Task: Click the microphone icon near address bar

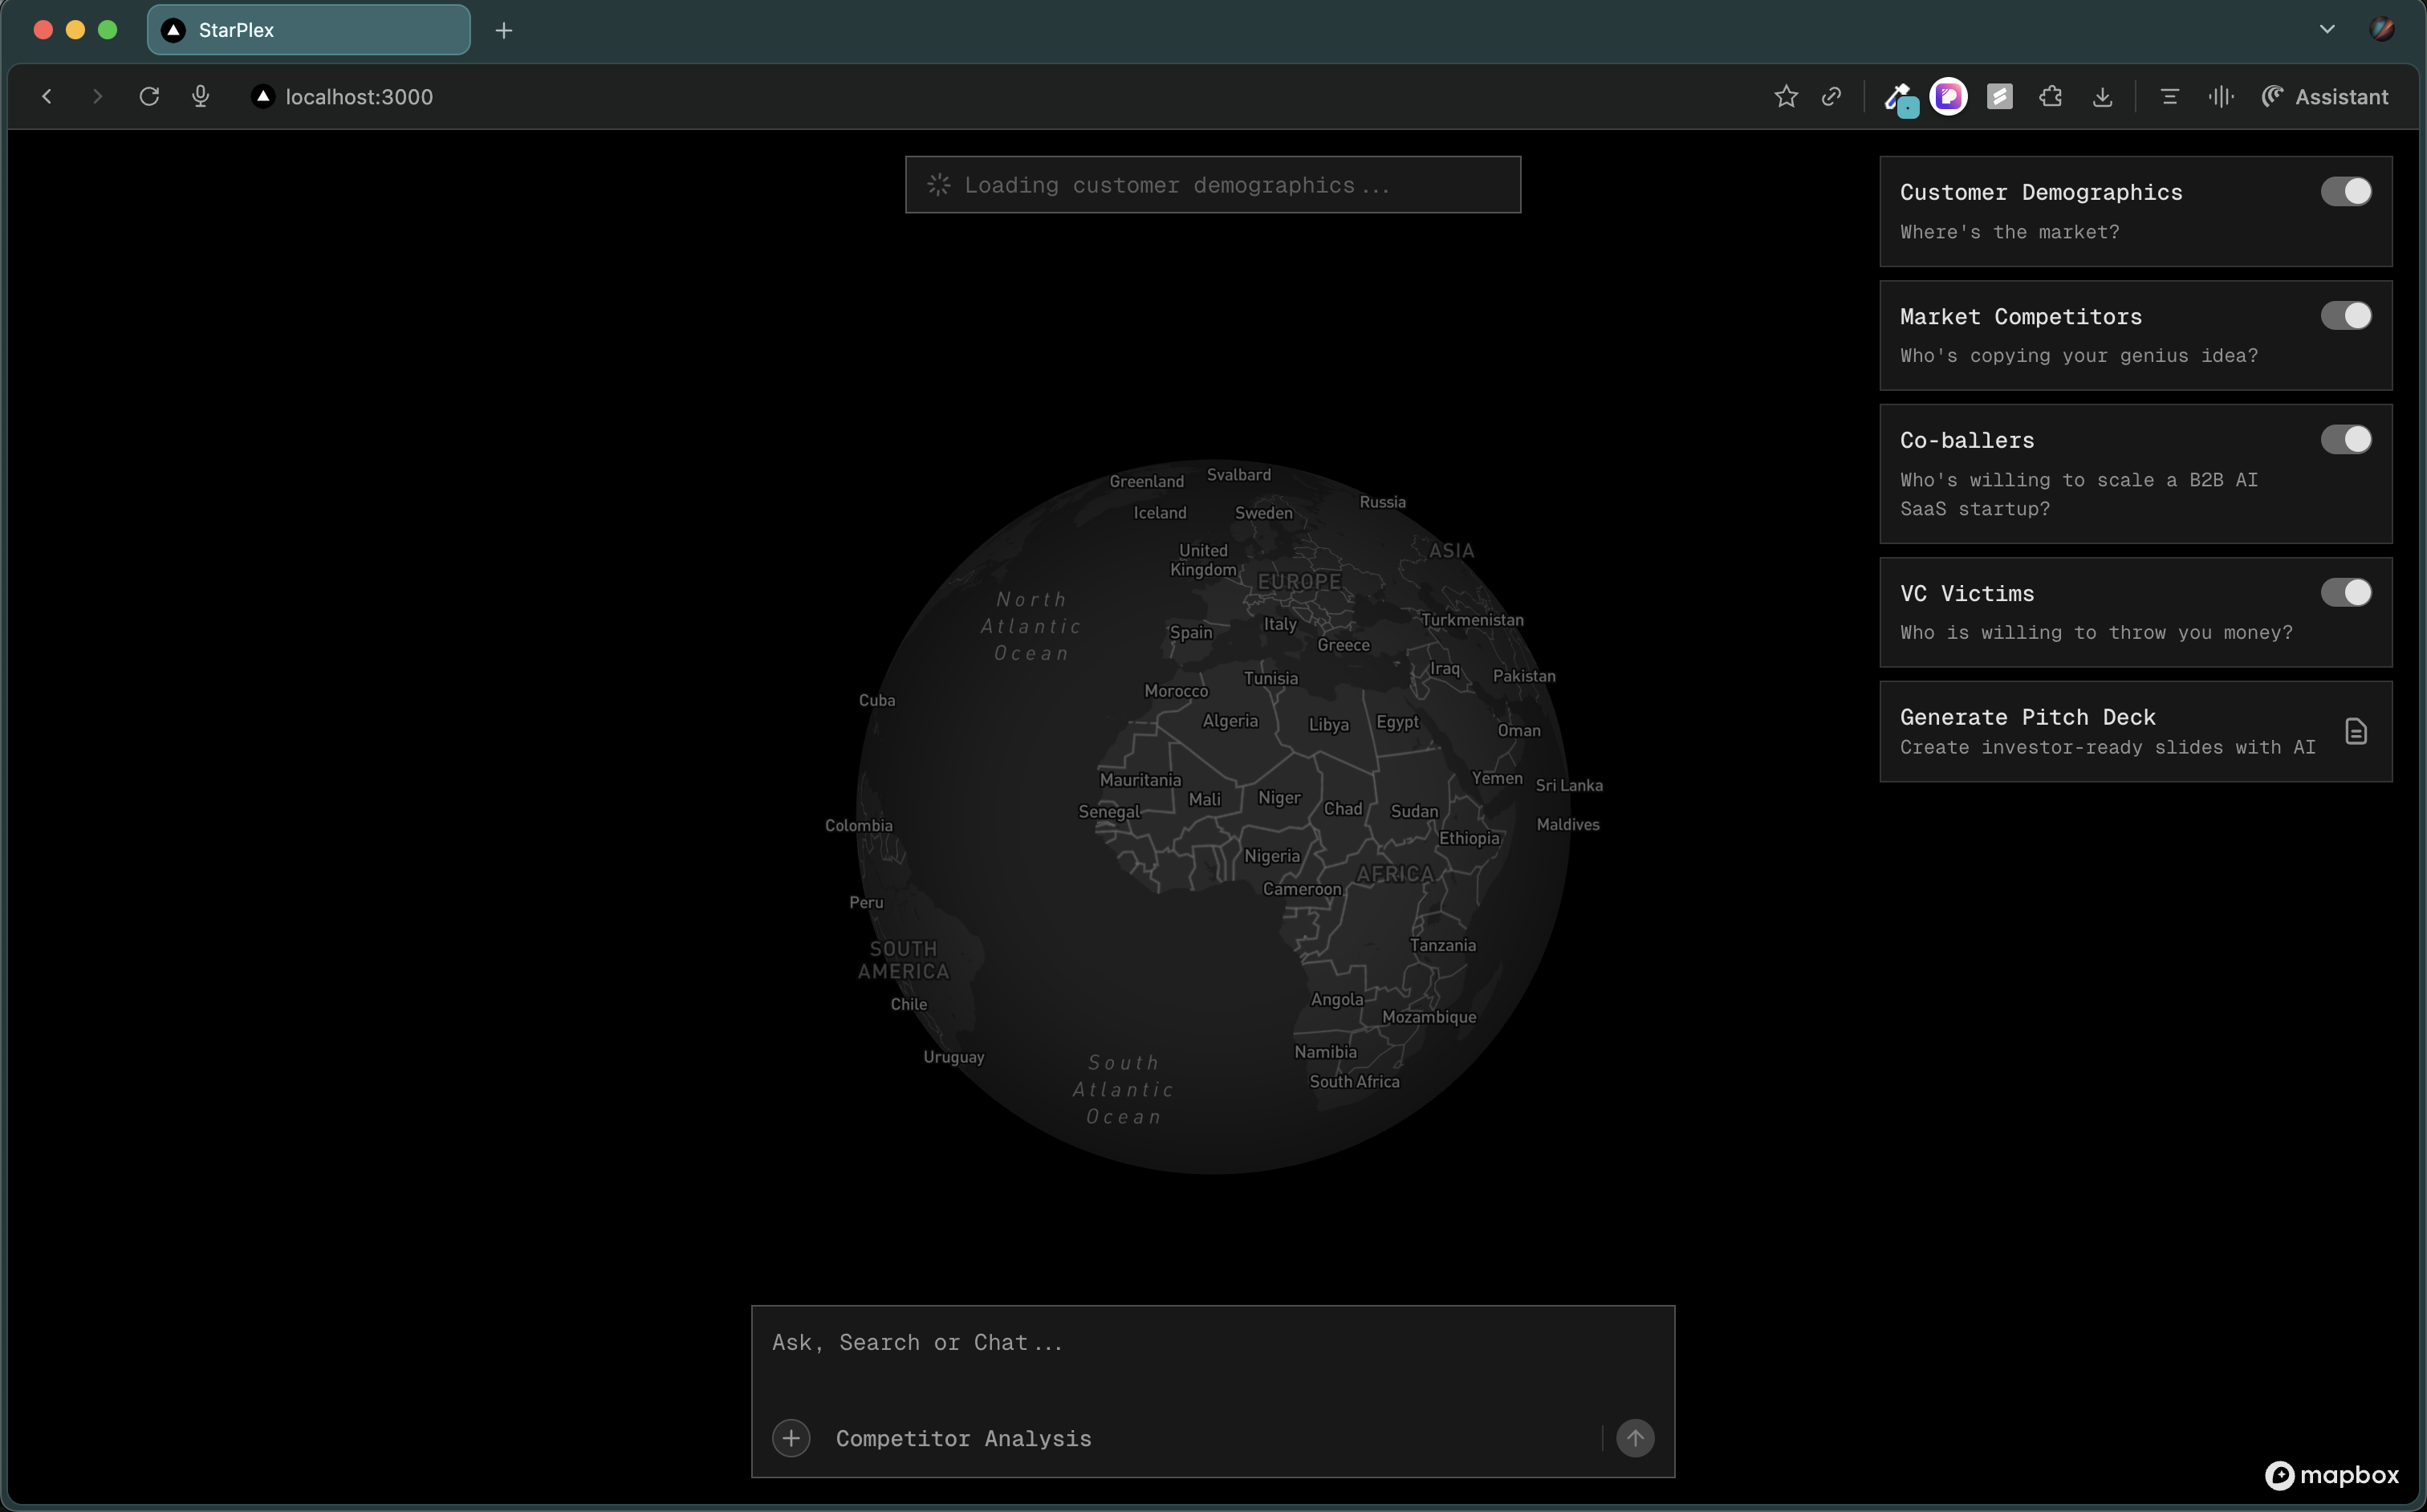Action: pos(201,97)
